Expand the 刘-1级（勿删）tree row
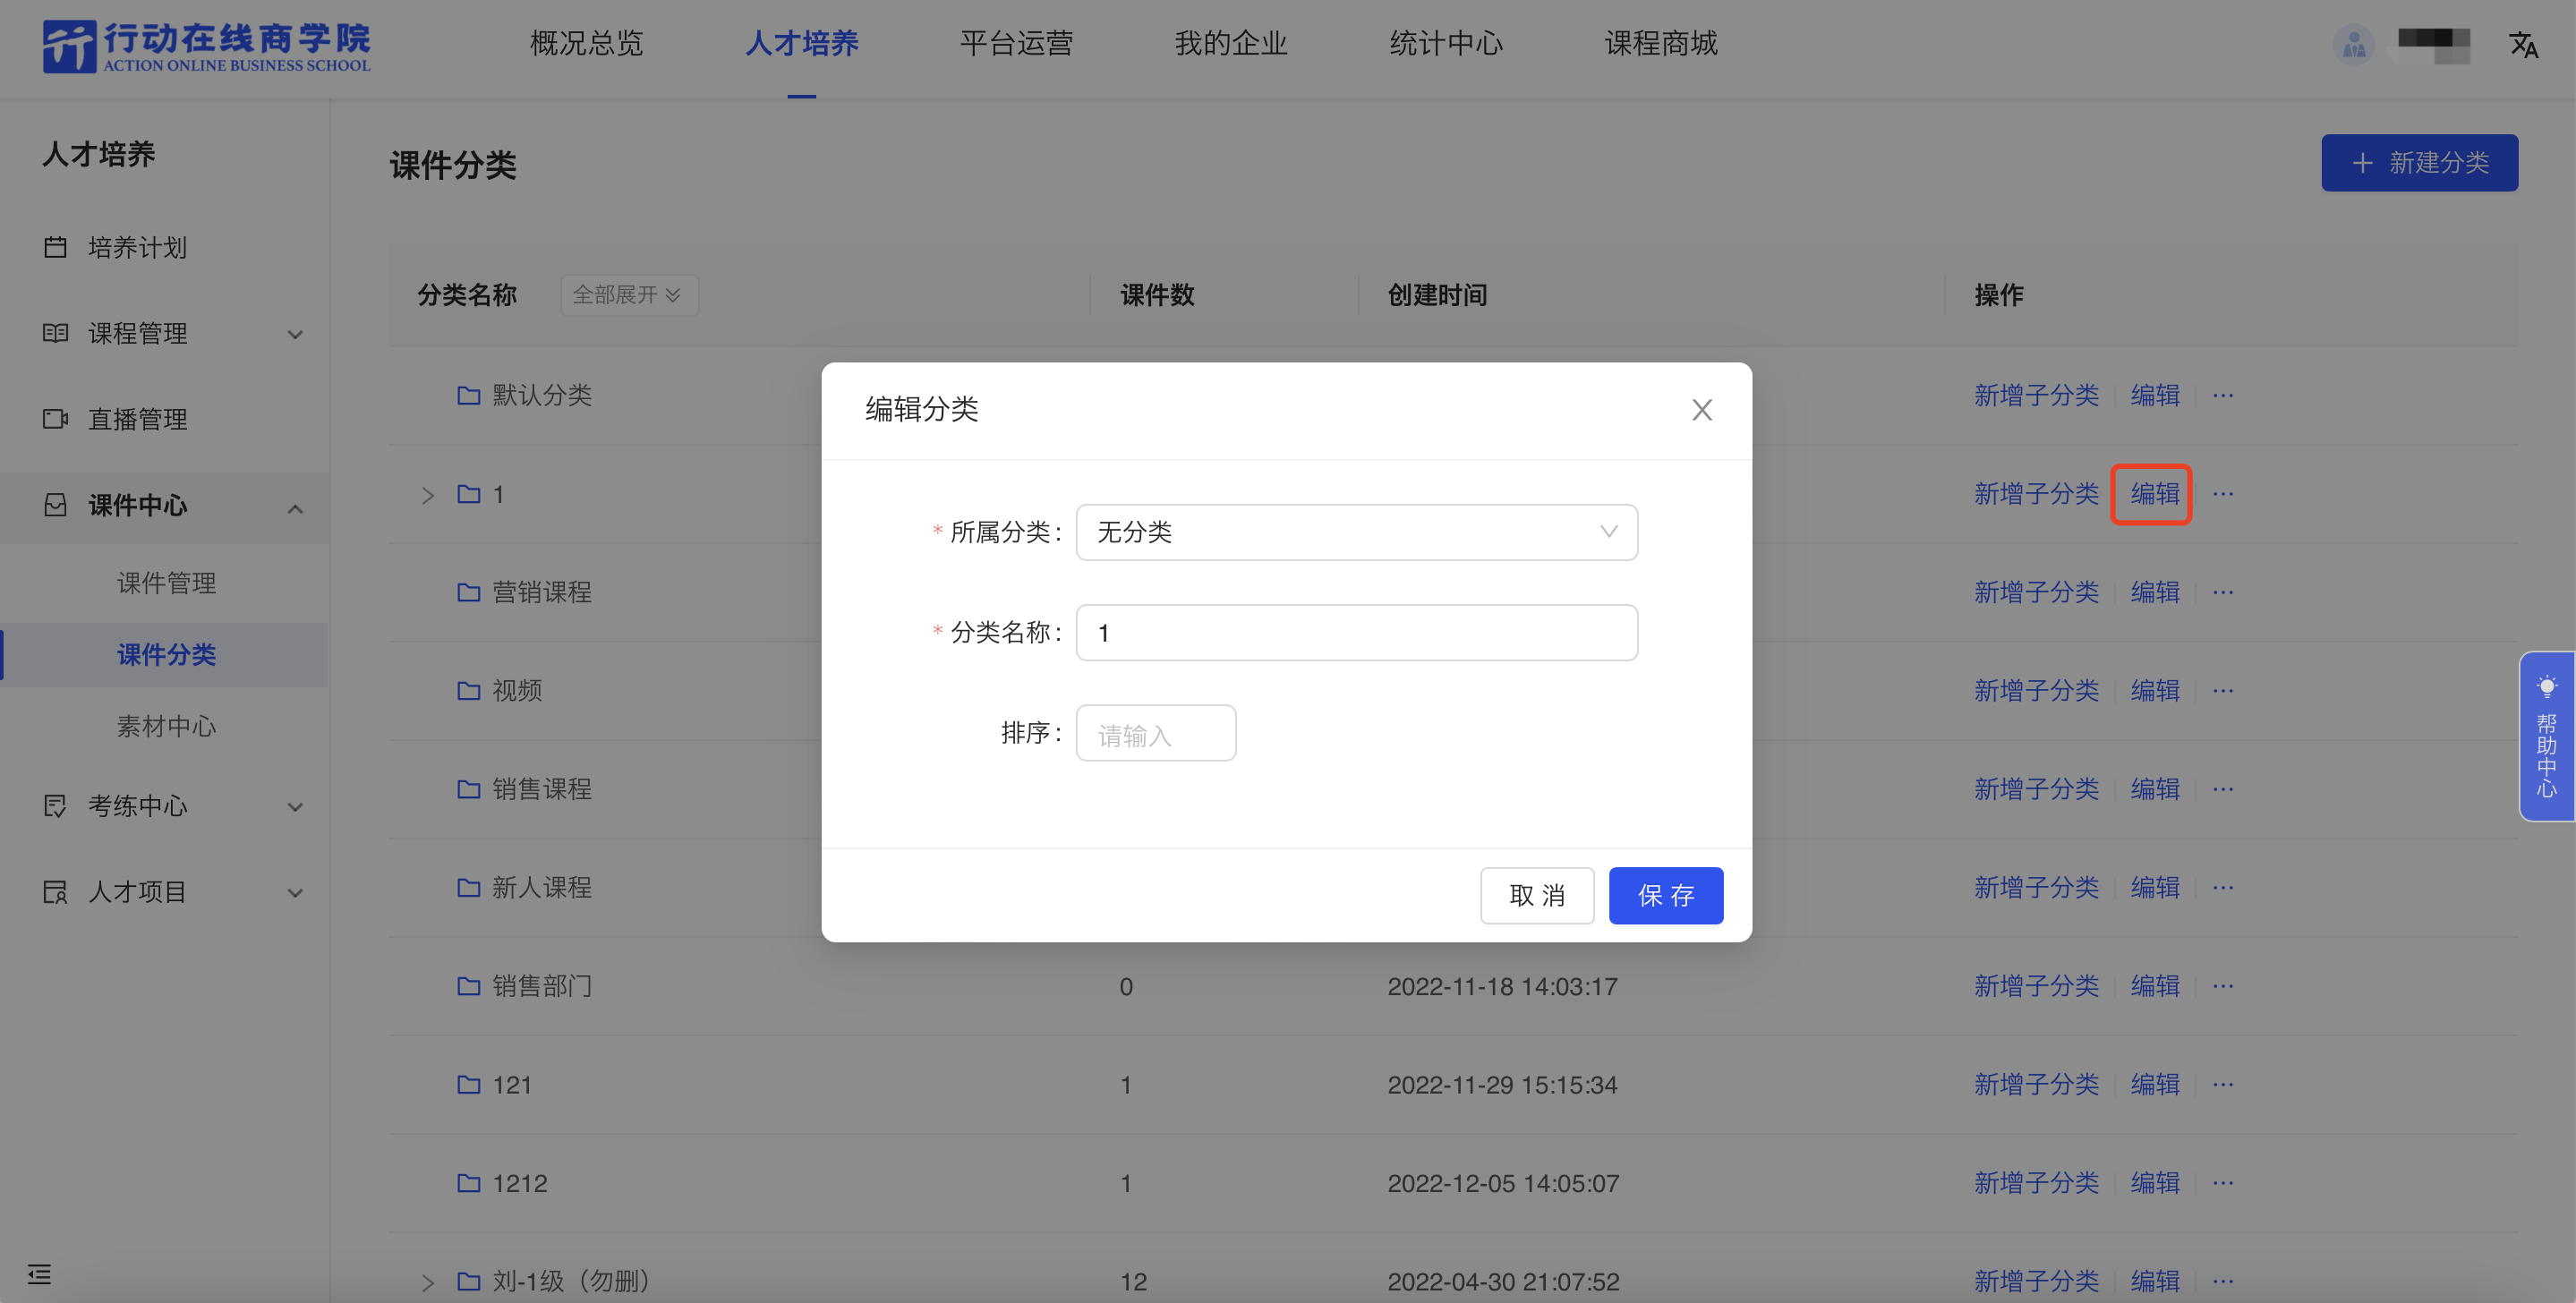Image resolution: width=2576 pixels, height=1303 pixels. 428,1282
